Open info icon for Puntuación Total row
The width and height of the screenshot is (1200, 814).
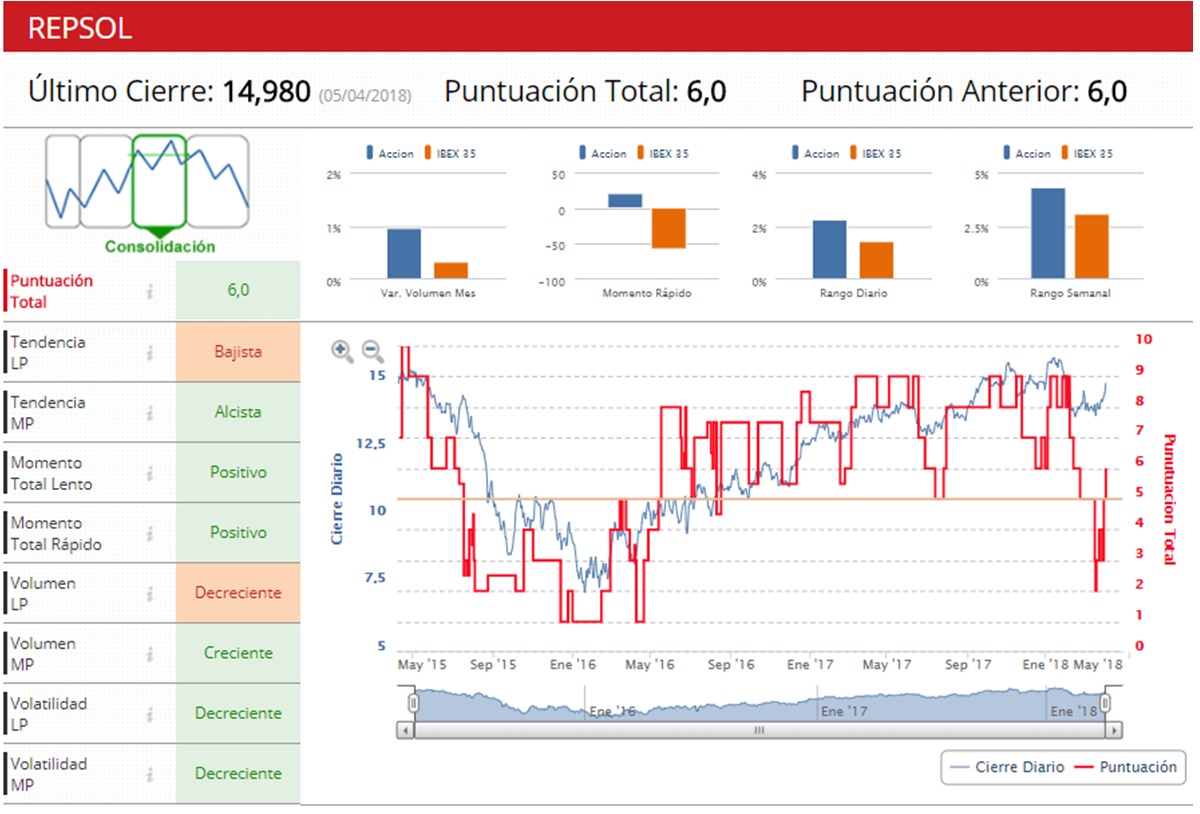(149, 292)
